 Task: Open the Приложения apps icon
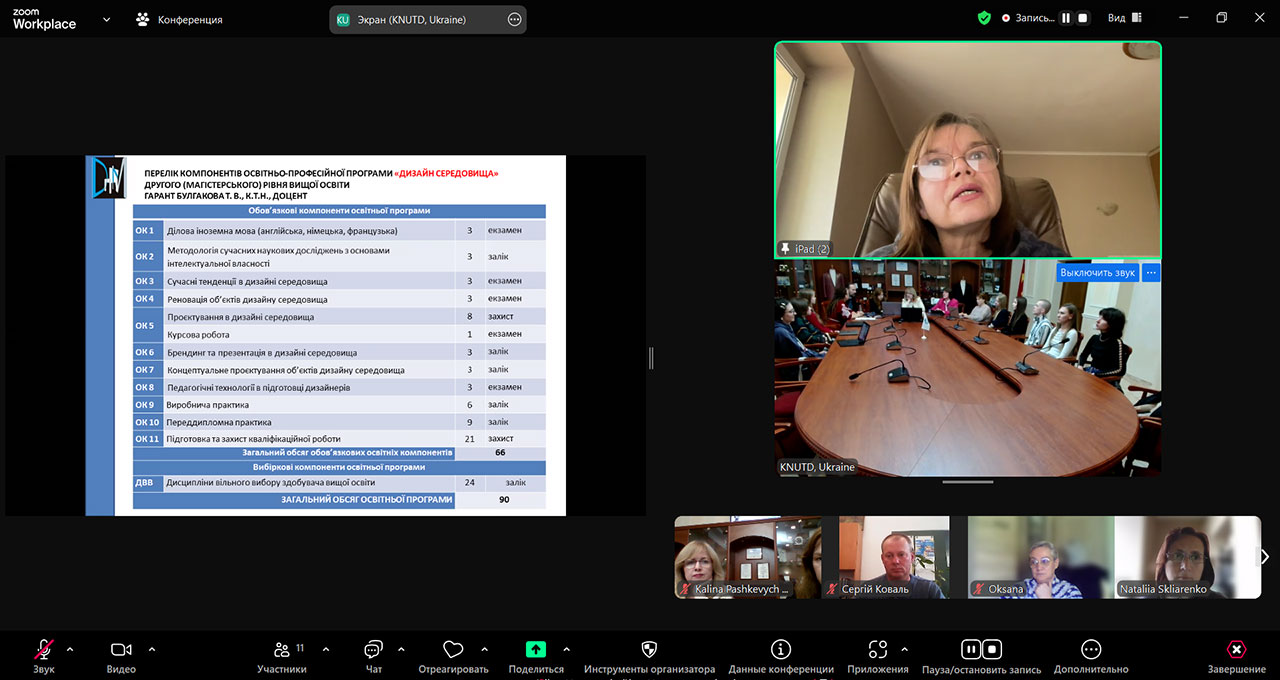tap(878, 650)
